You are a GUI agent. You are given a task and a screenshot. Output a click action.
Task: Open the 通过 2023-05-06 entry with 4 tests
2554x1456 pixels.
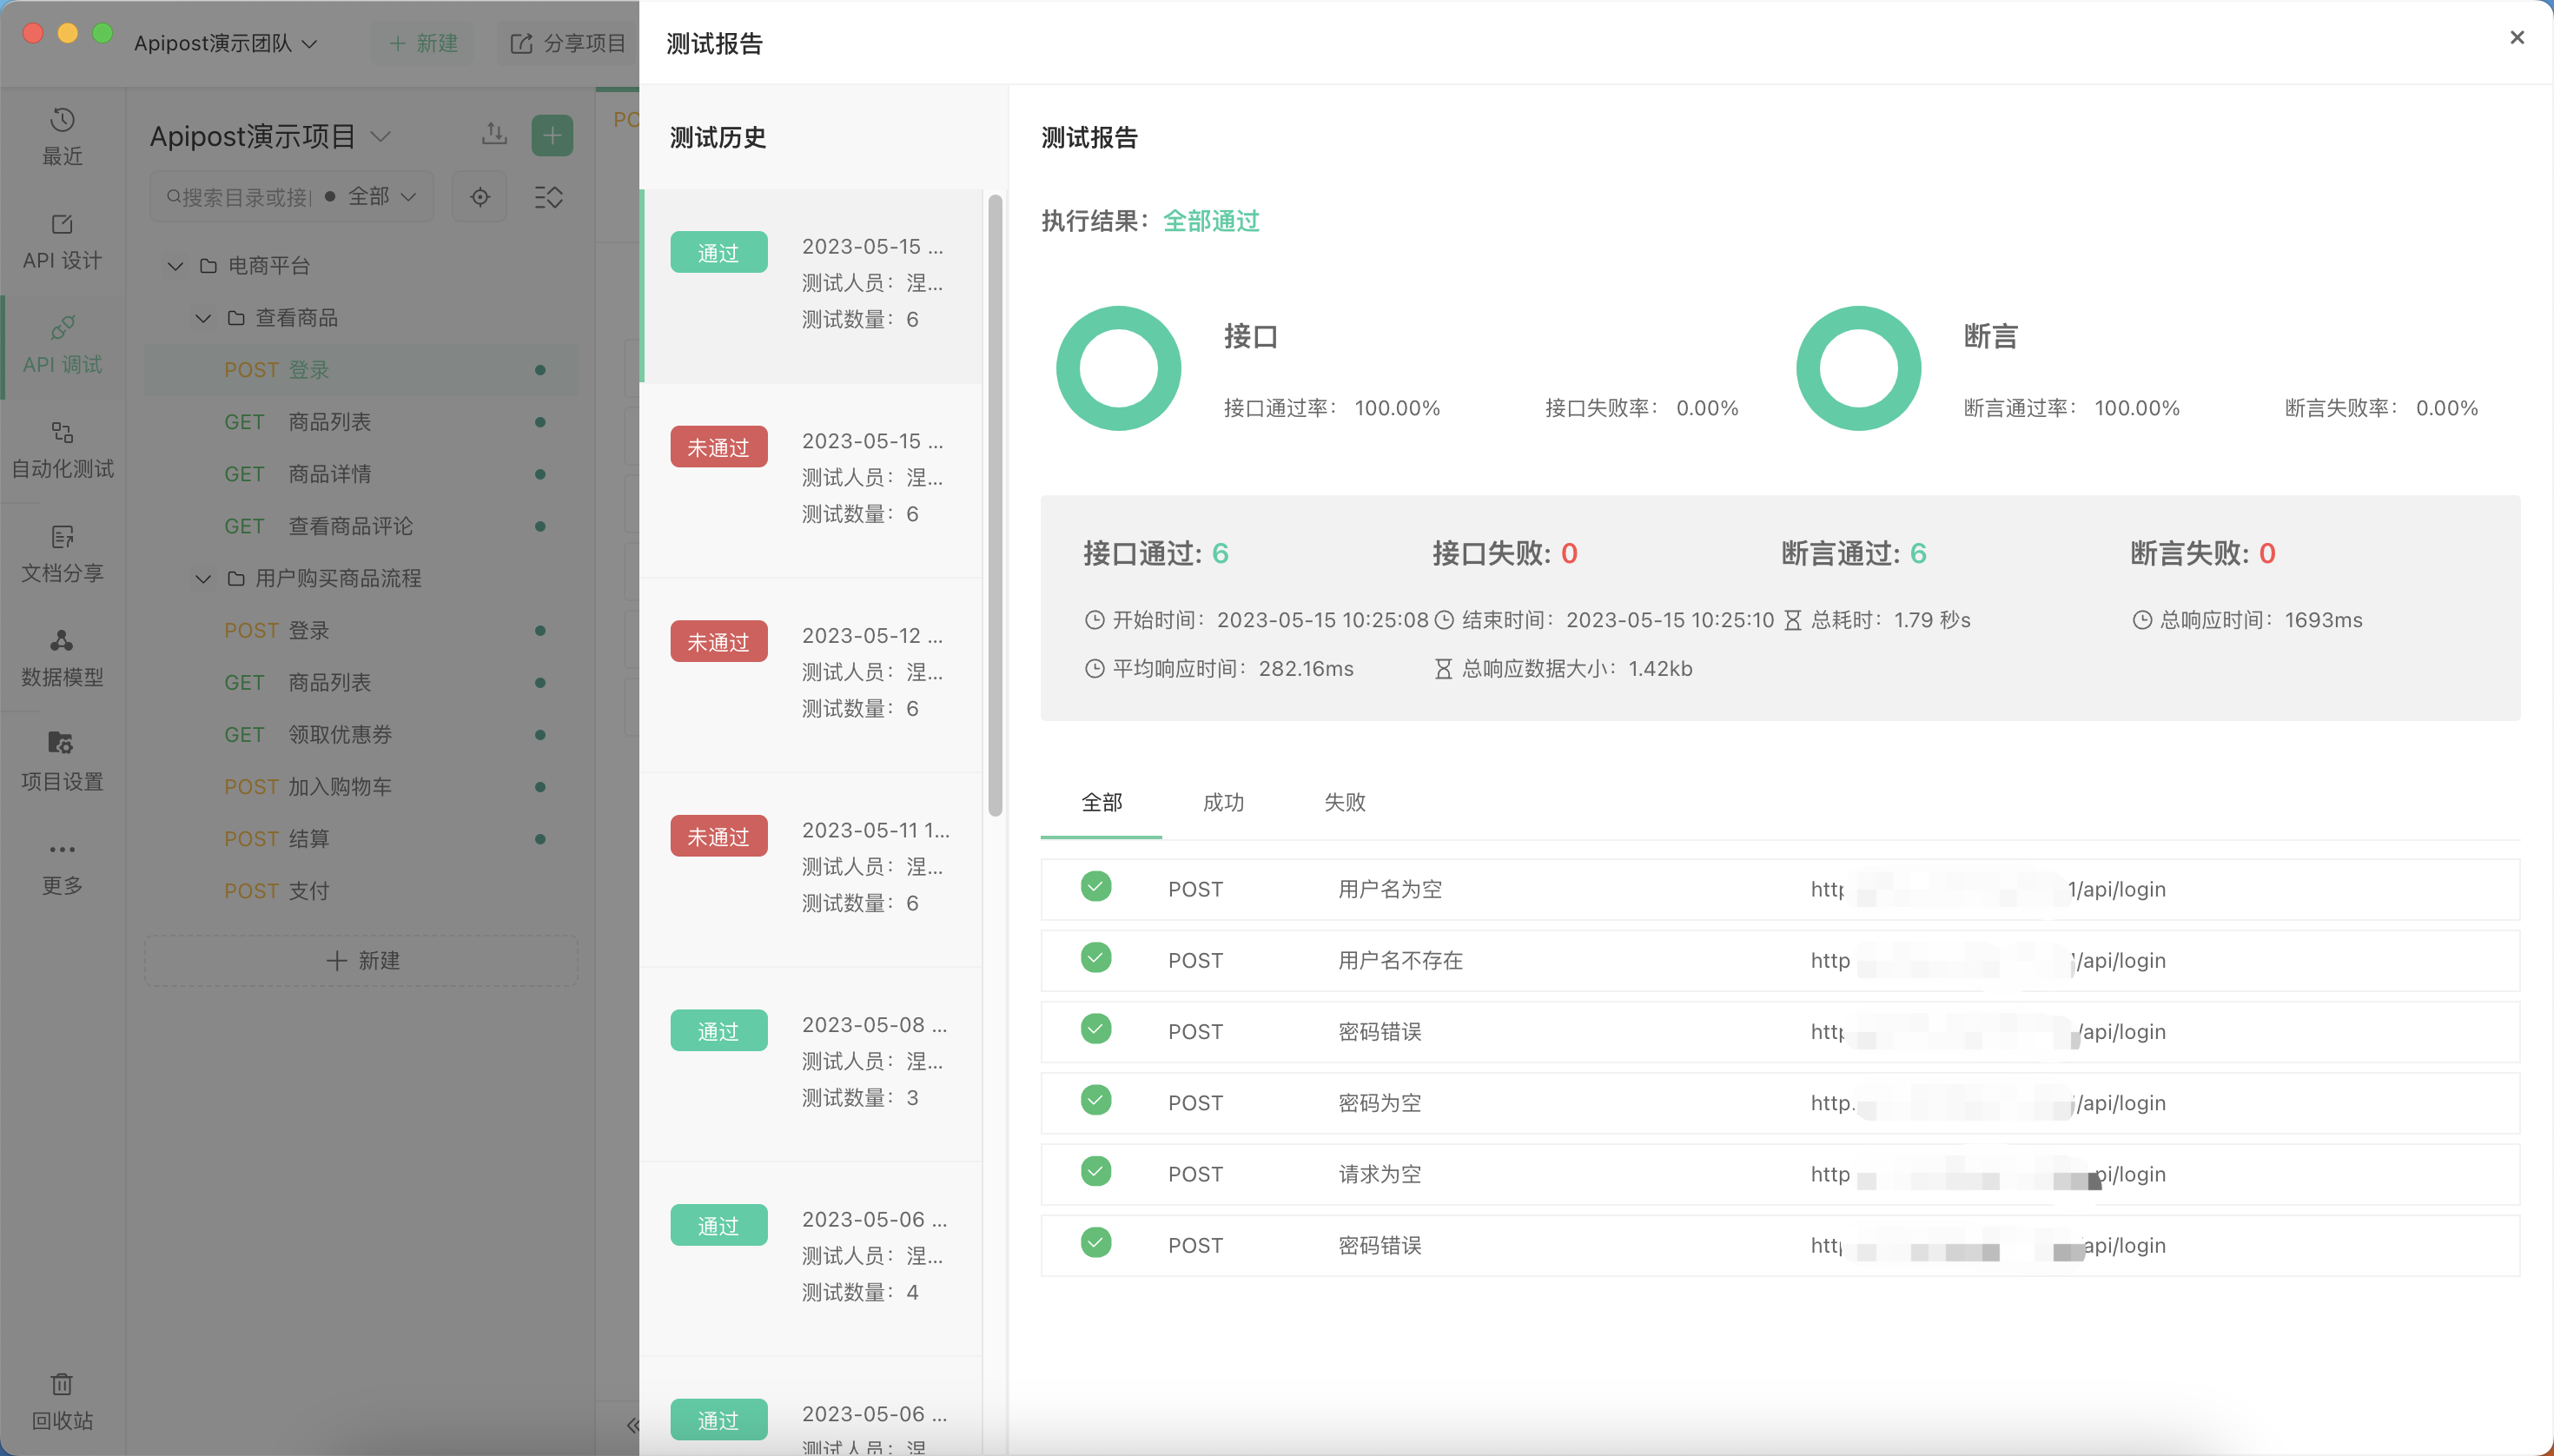click(812, 1258)
